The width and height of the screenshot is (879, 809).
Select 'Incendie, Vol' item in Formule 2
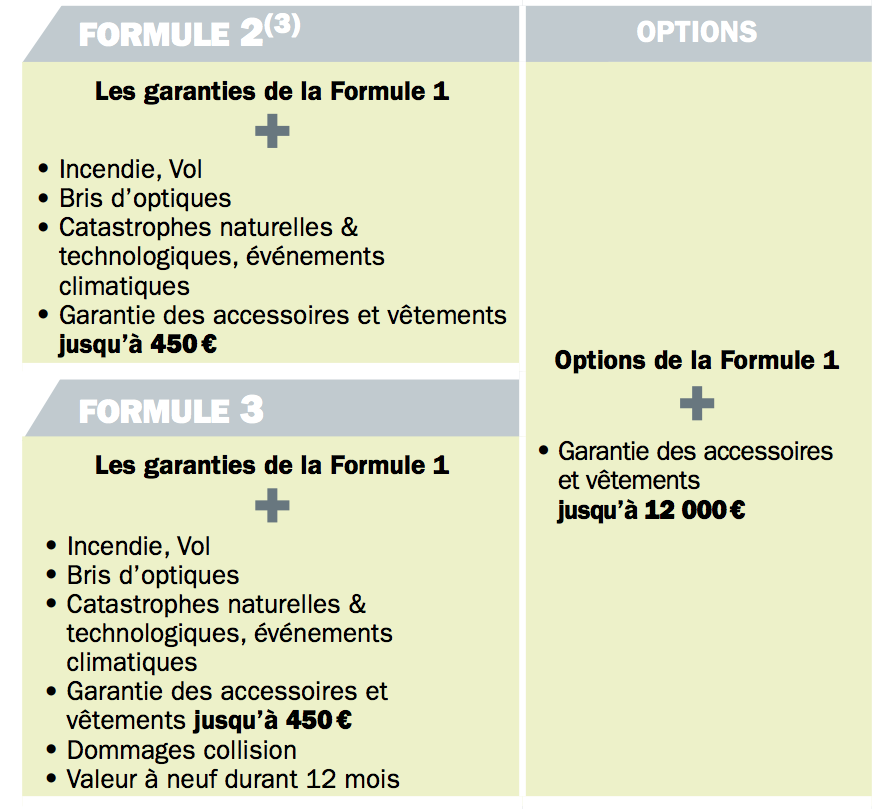pyautogui.click(x=131, y=169)
